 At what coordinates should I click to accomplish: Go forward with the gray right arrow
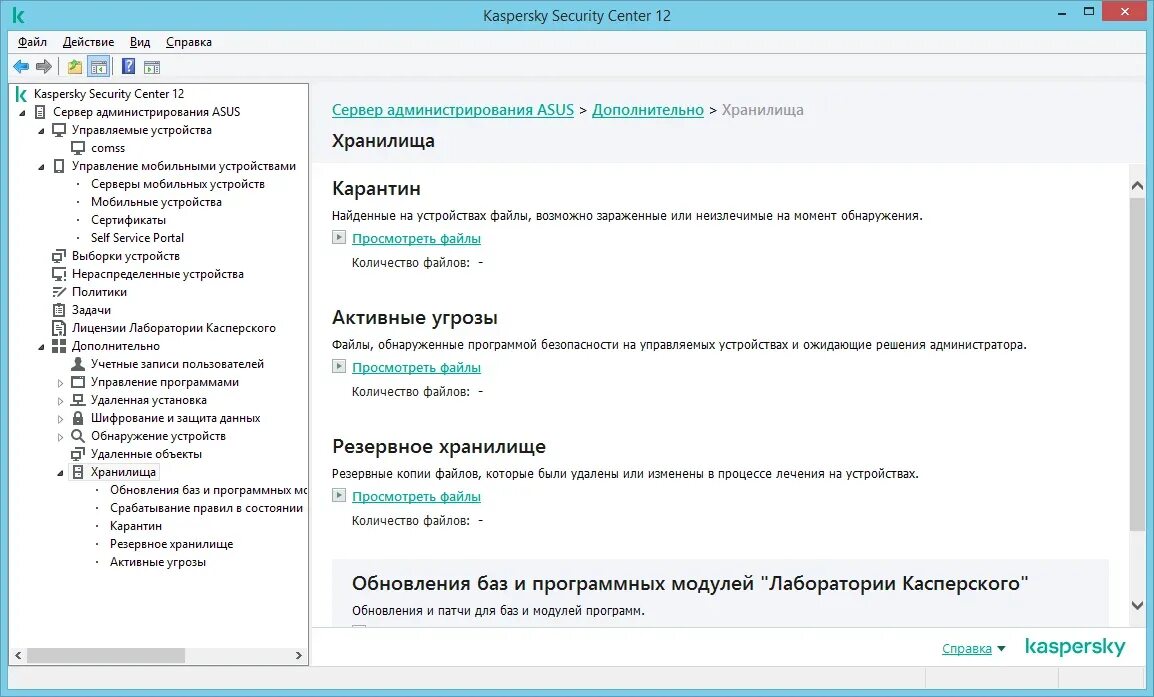pos(44,67)
